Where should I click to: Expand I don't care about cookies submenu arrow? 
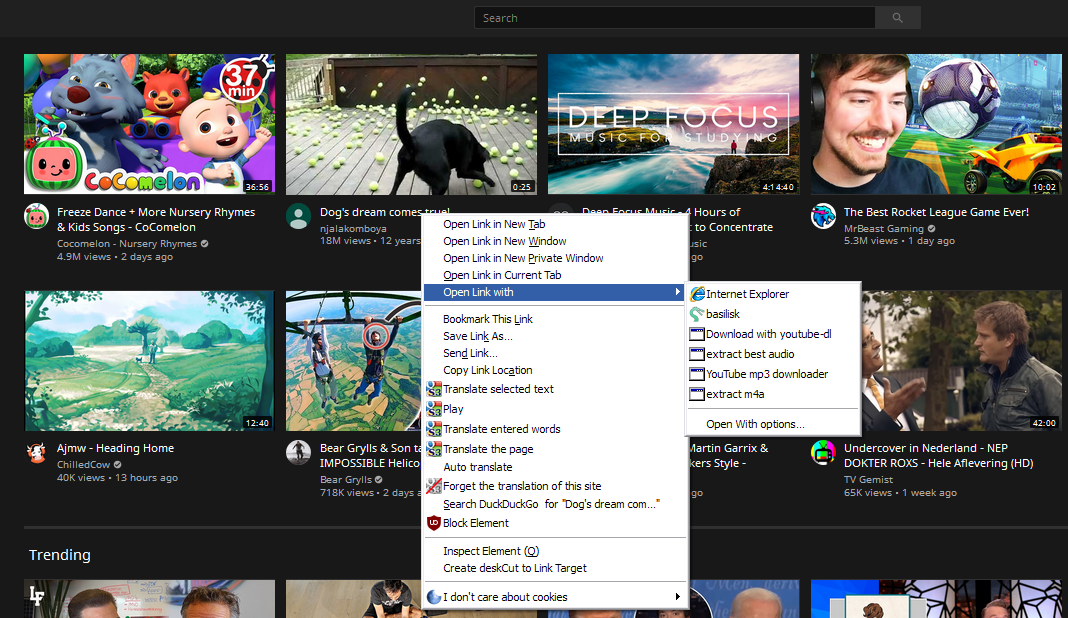[x=677, y=597]
